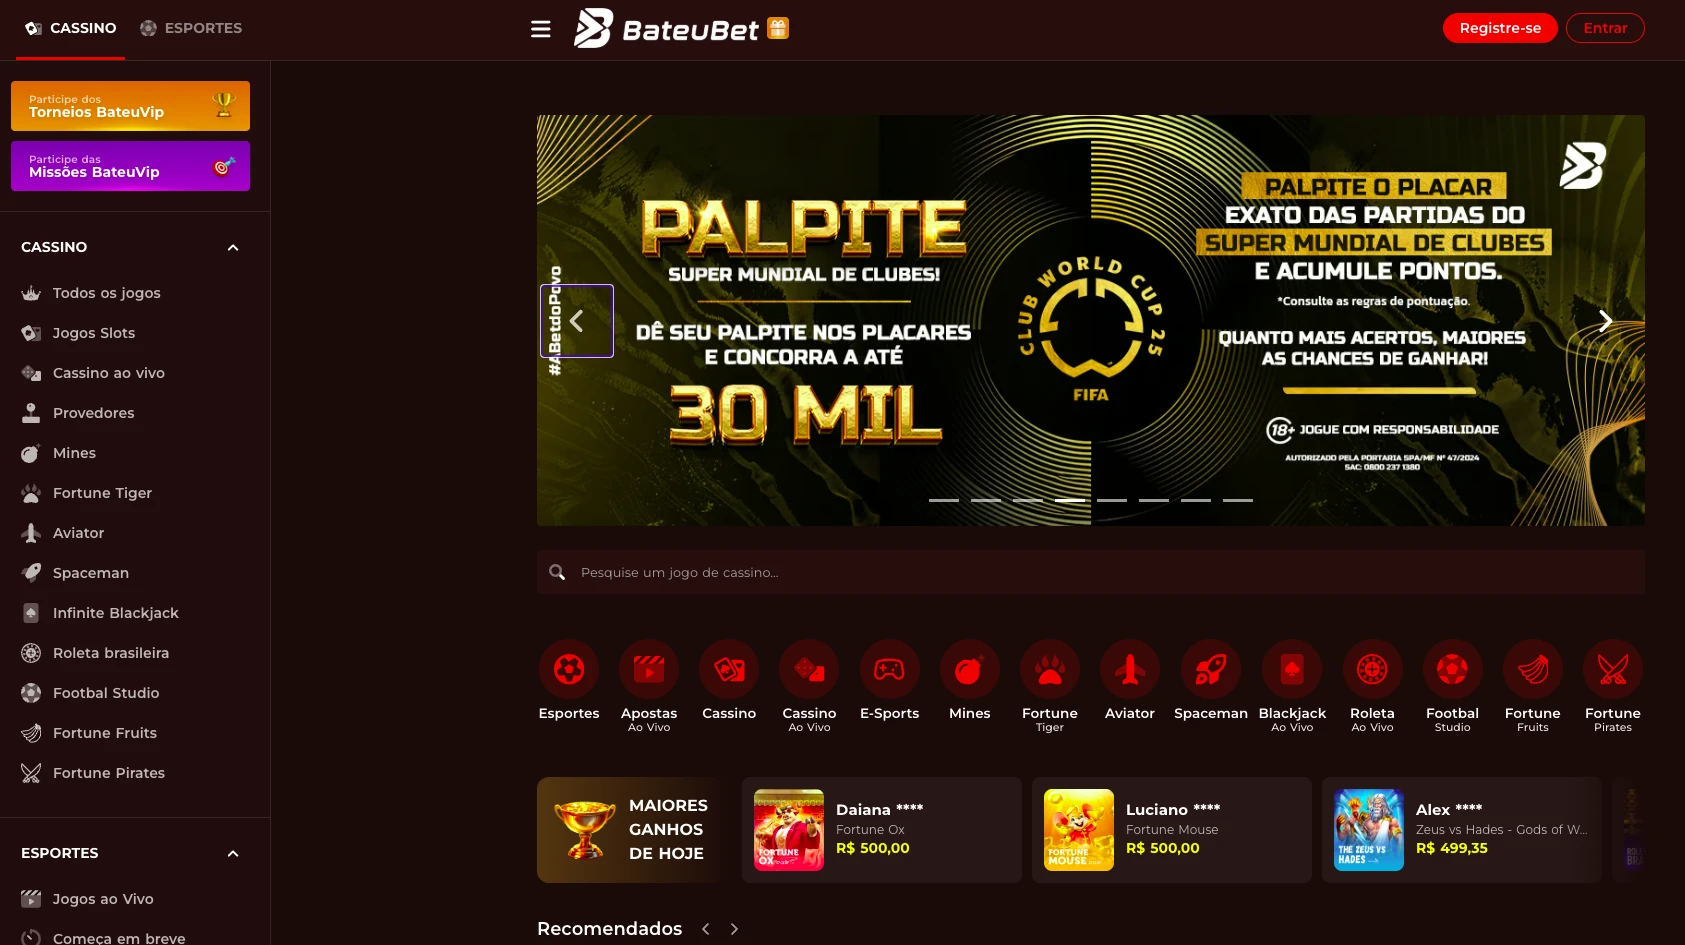Screen dimensions: 1685x945
Task: Select the Footbal Studio ball icon
Action: [1452, 669]
